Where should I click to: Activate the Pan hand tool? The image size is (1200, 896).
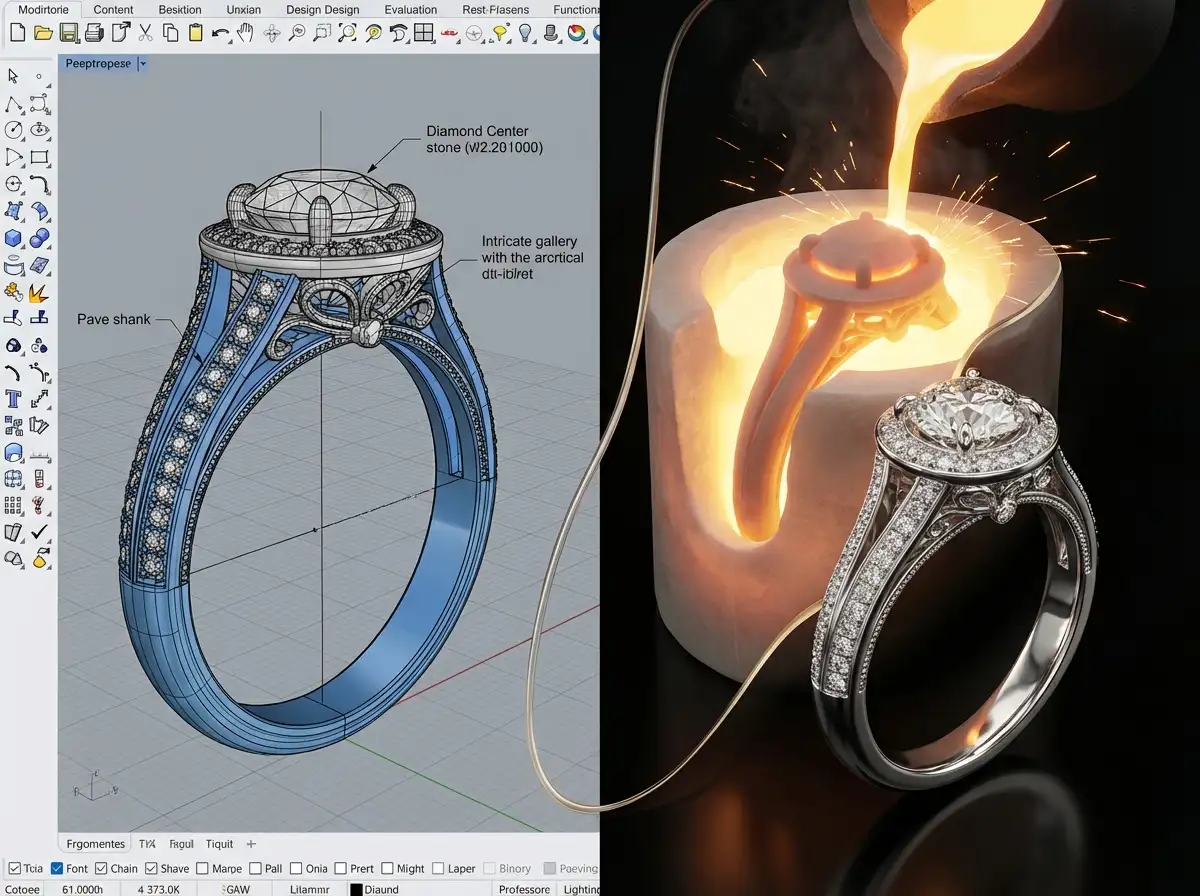coord(244,32)
